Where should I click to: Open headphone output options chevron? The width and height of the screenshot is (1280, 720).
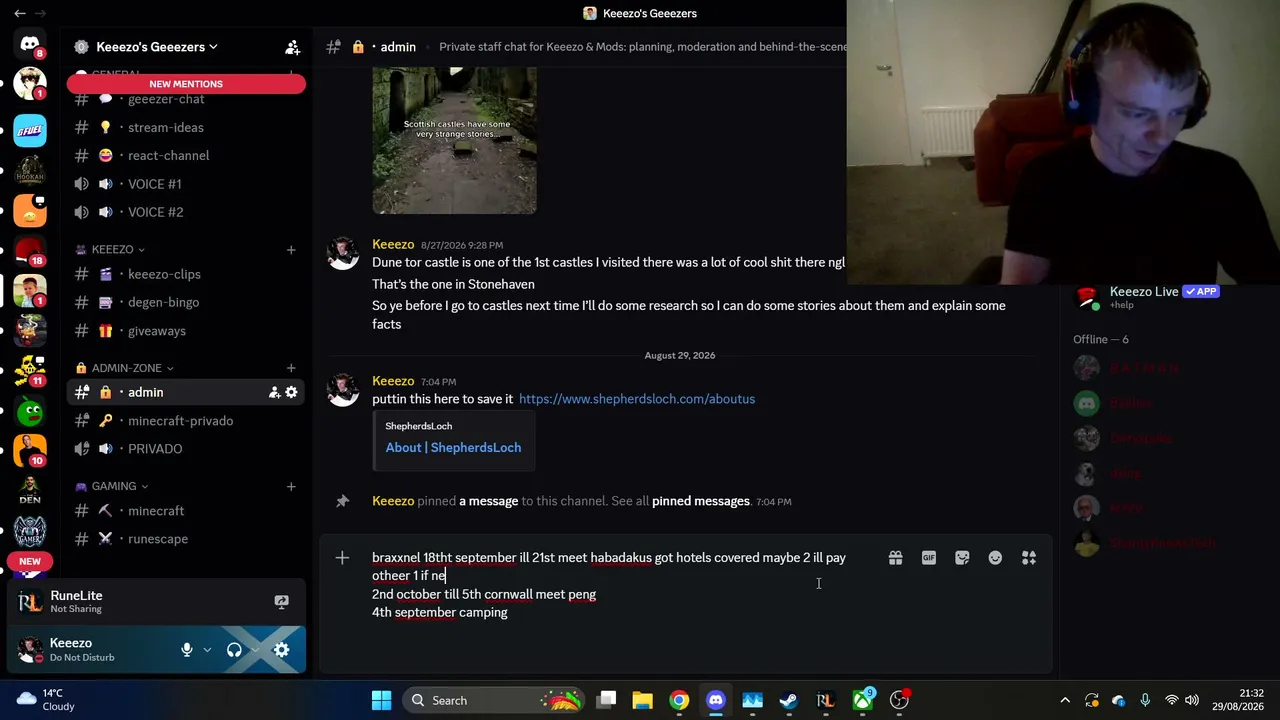[255, 650]
